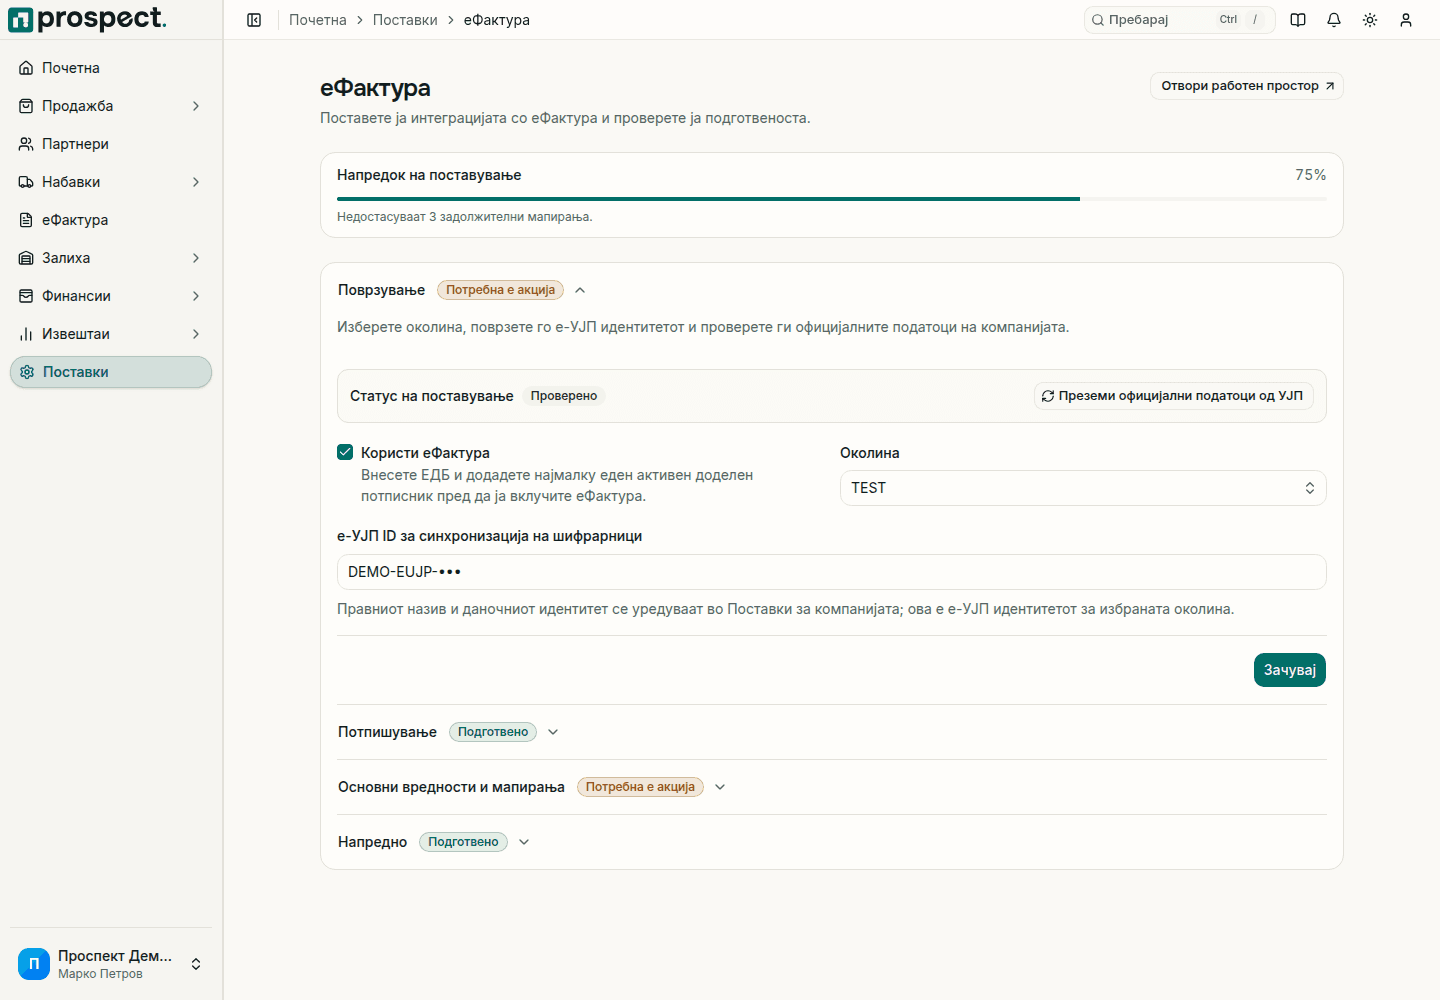Click the Зачувај save button

[1290, 670]
